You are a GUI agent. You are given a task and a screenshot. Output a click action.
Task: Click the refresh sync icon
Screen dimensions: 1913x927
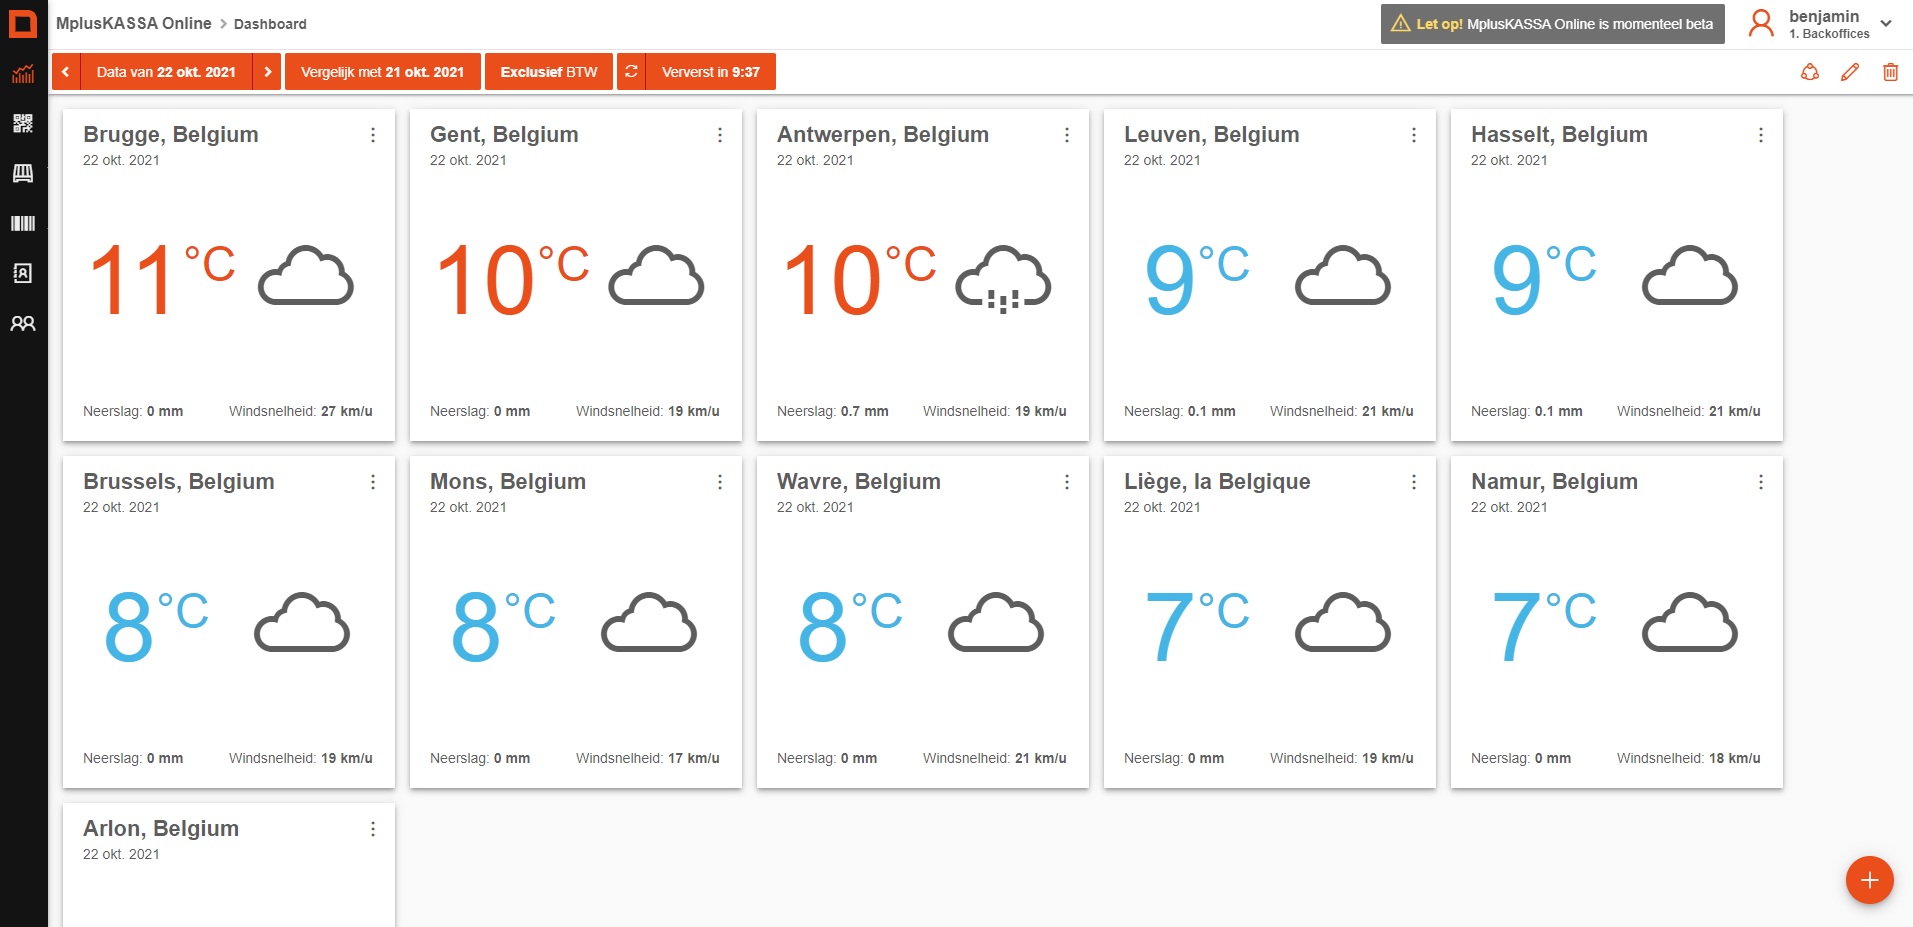pos(631,72)
